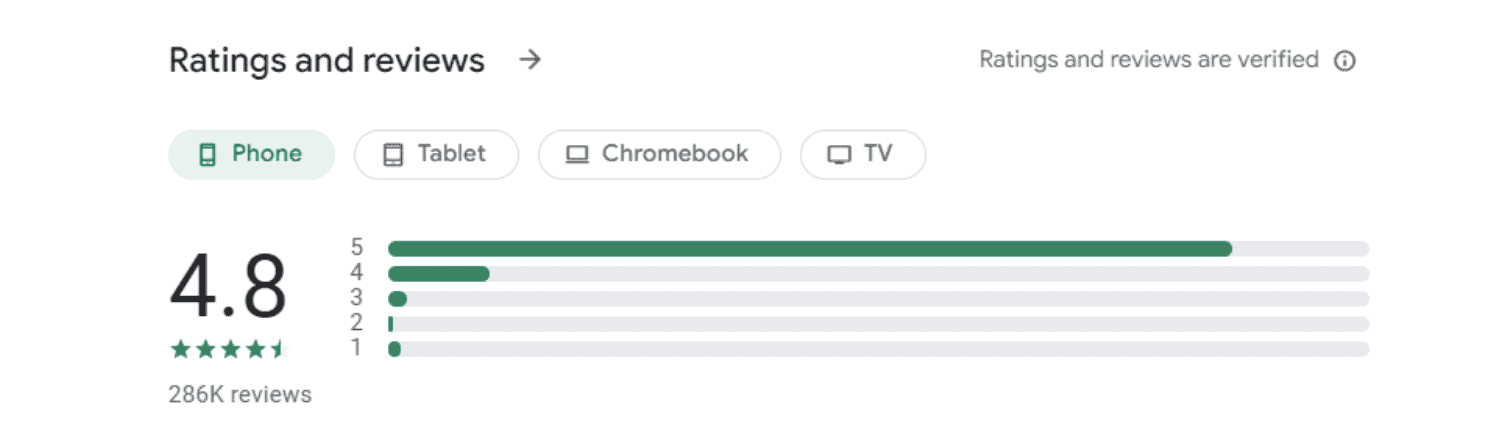Screen dimensions: 1512x432
Task: Switch to Chromebook reviews
Action: [659, 154]
